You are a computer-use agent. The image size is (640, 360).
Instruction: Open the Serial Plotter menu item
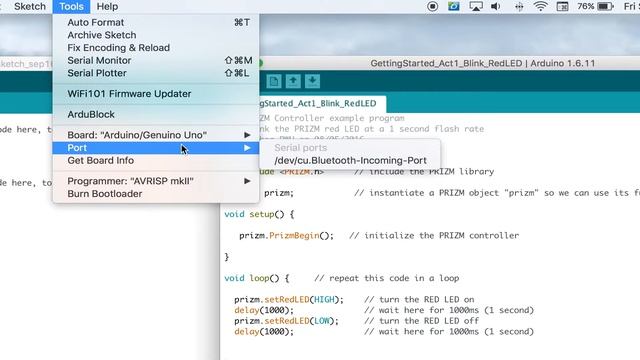tap(156, 73)
